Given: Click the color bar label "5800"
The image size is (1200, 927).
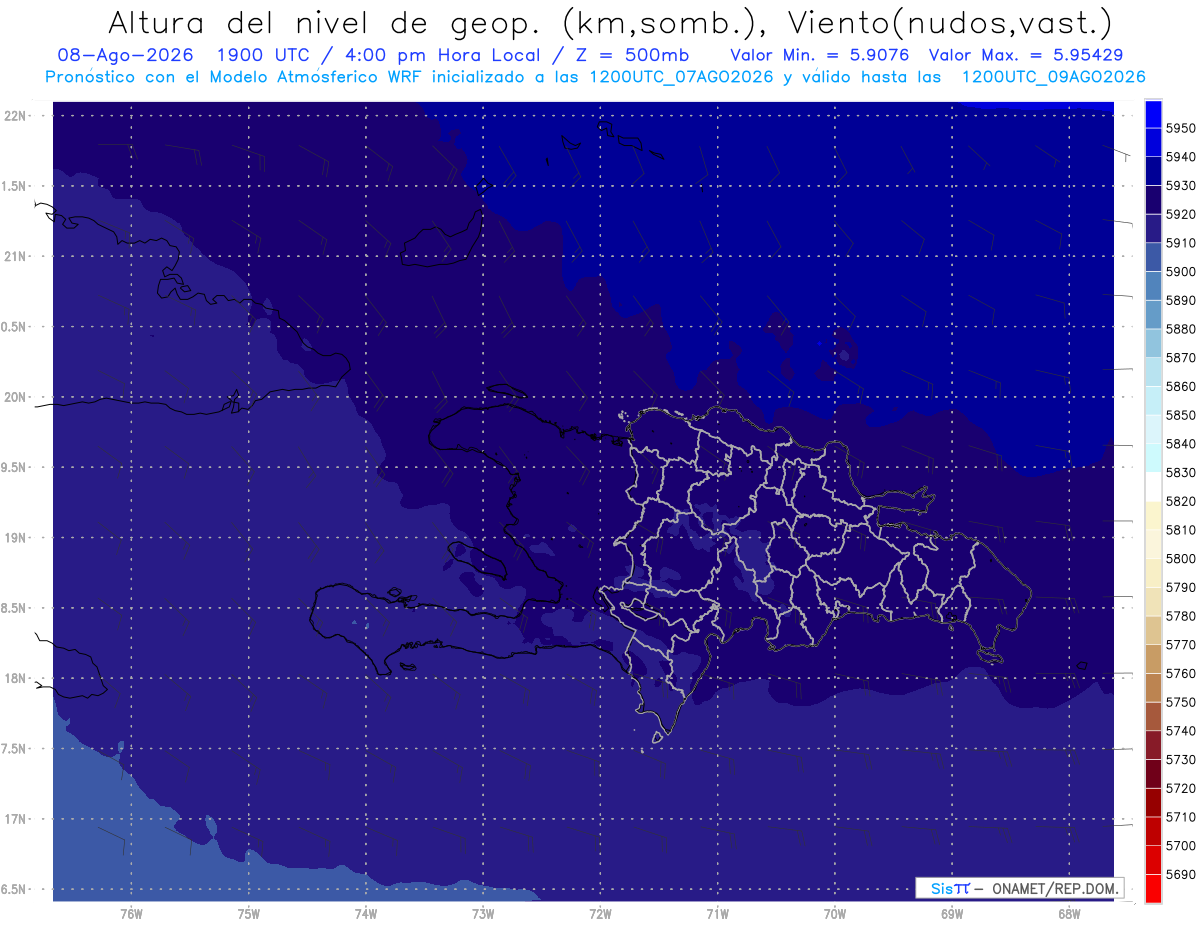Looking at the screenshot, I should (x=1181, y=559).
